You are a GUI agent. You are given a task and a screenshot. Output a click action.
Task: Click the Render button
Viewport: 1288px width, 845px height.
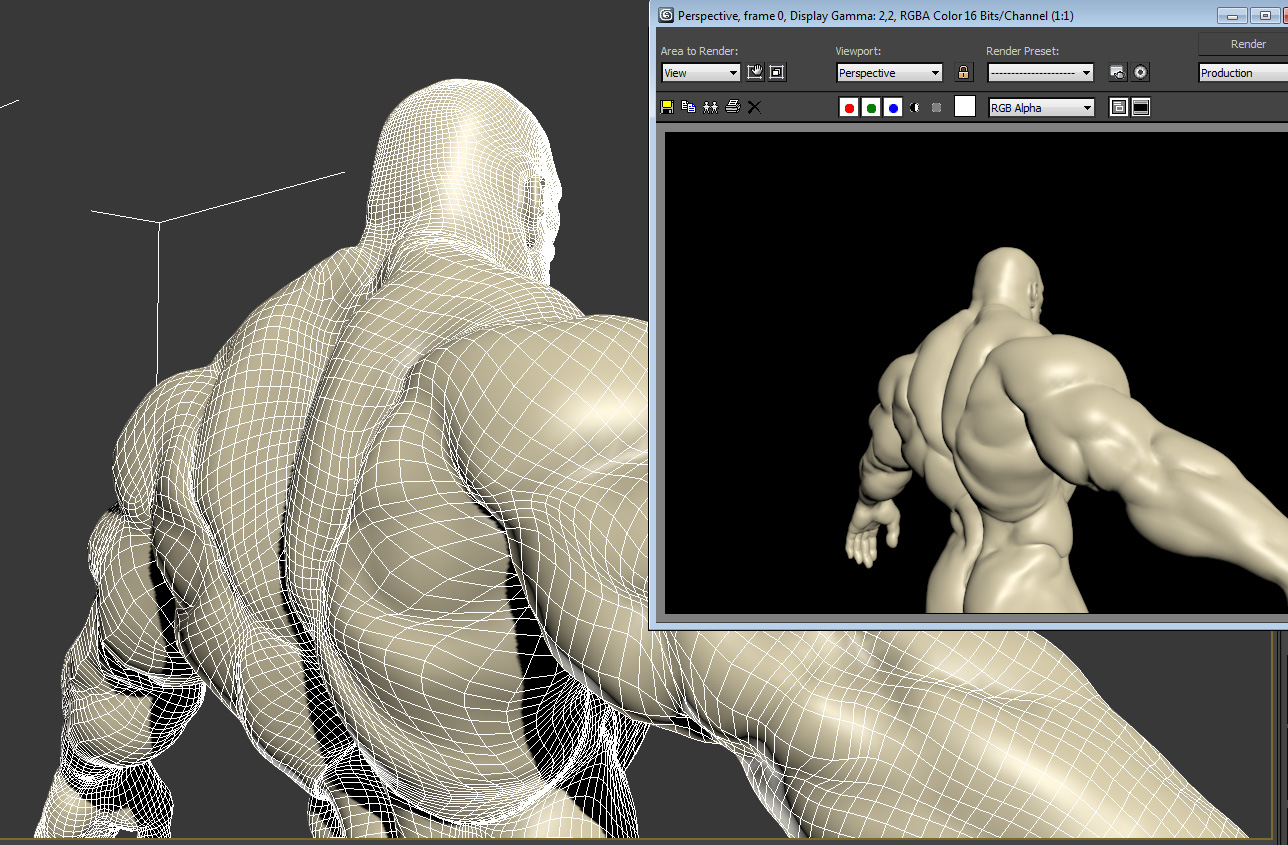pyautogui.click(x=1243, y=44)
